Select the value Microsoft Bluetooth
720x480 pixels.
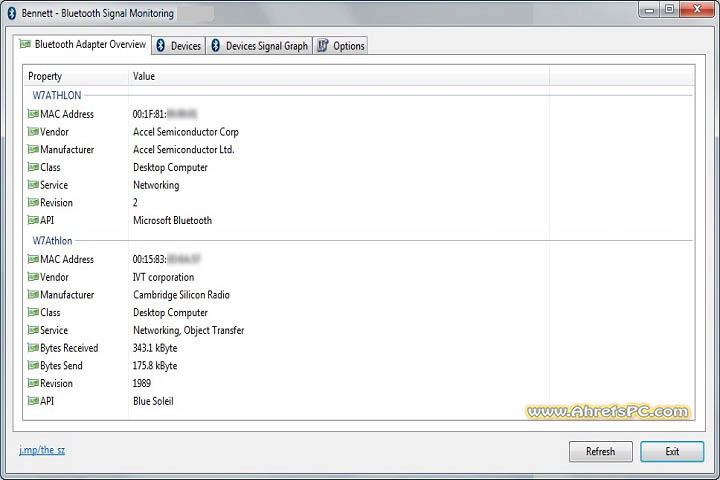pos(173,220)
